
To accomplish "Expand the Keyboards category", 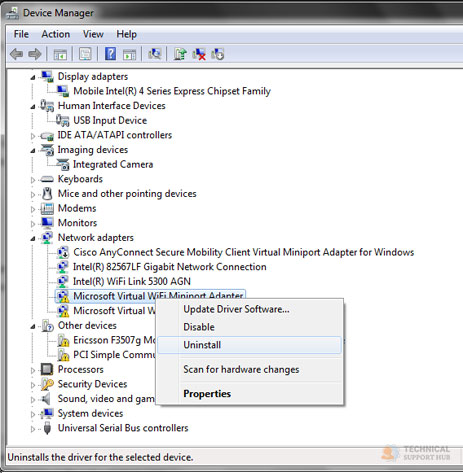I will 33,180.
